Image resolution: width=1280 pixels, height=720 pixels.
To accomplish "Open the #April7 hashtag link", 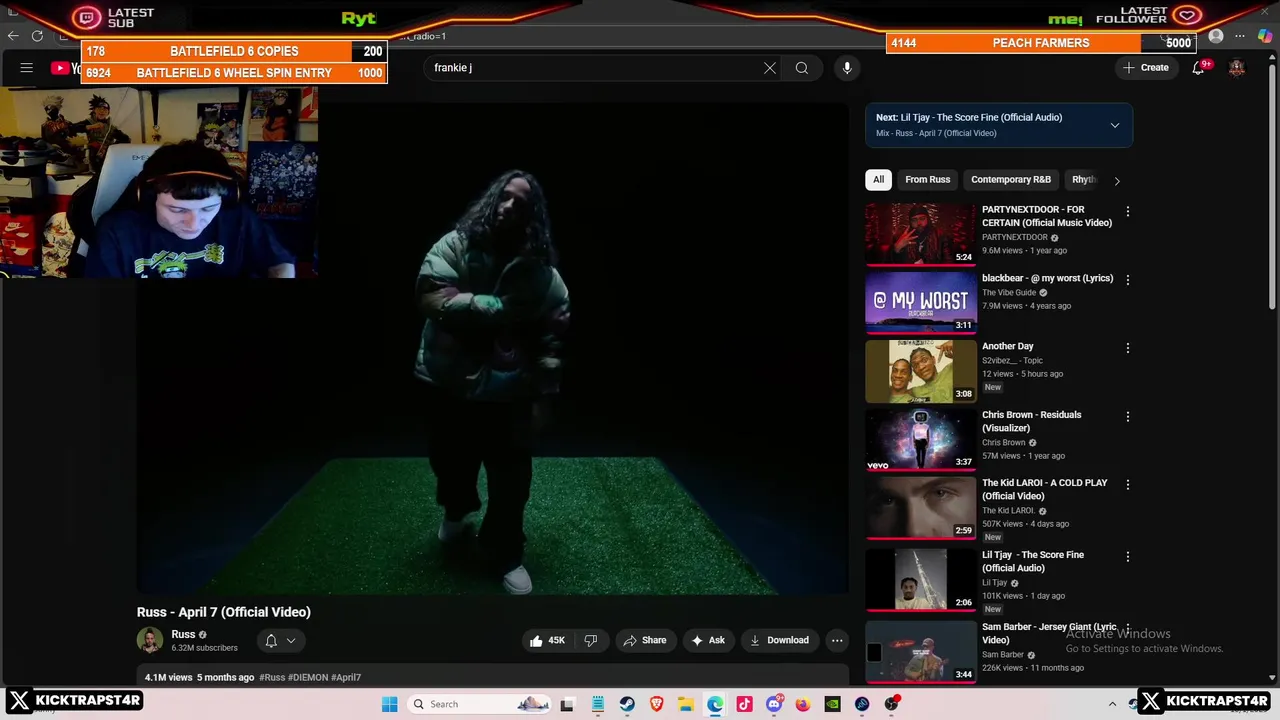I will click(346, 677).
